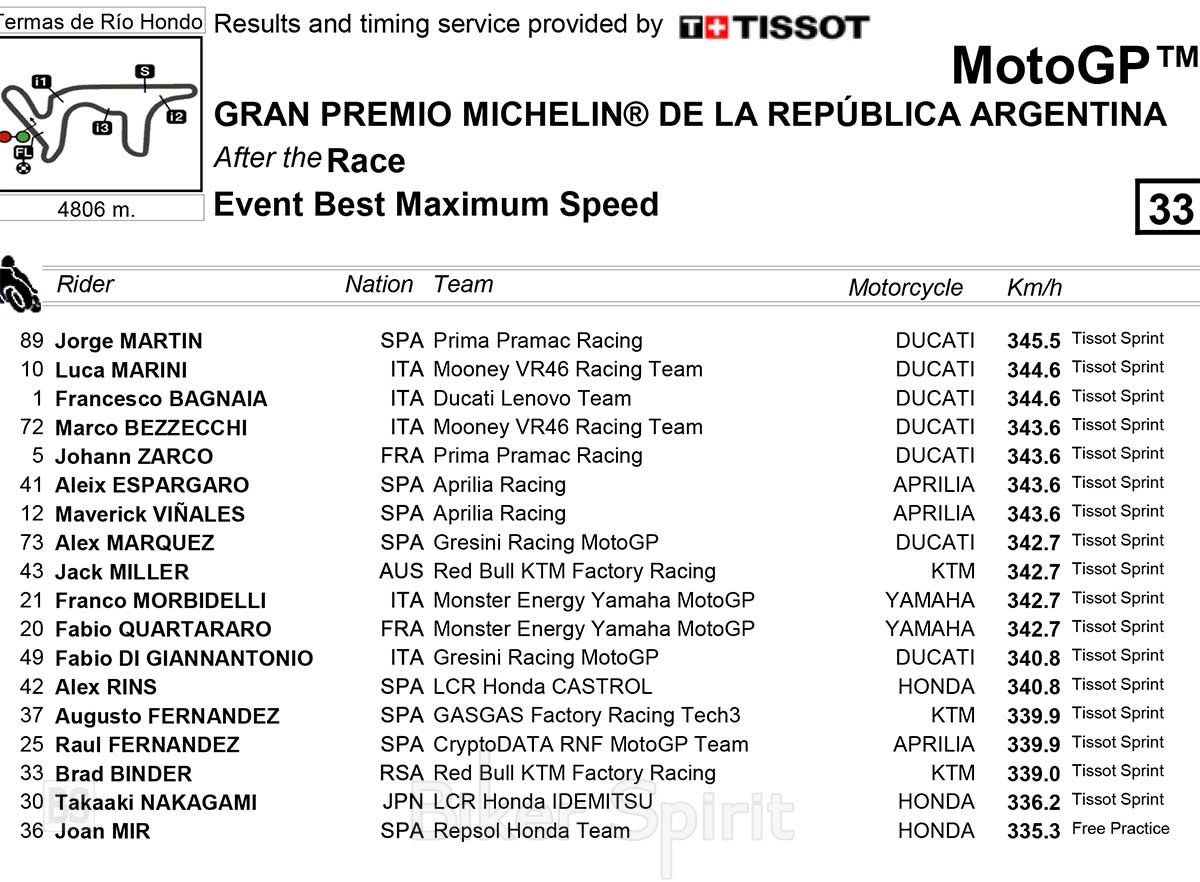
Task: Click Fabio QUARTARARO's 342.7 speed value
Action: 1033,630
